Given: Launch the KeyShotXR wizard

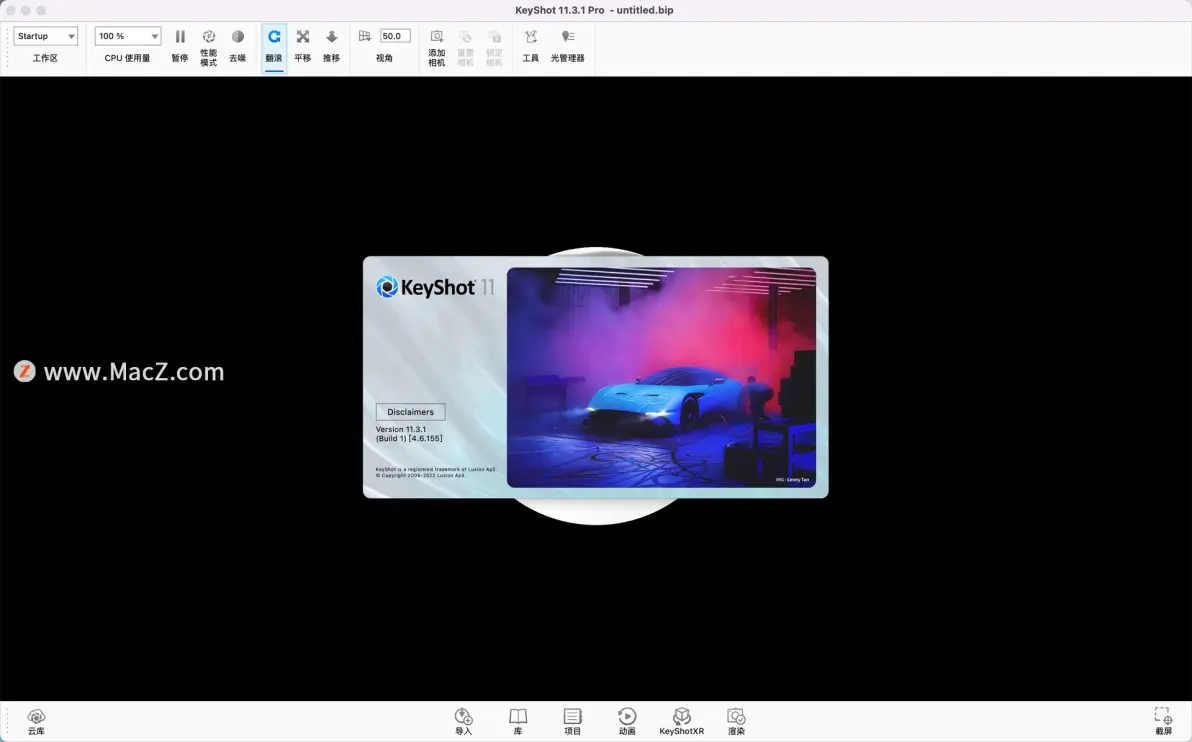Looking at the screenshot, I should [x=681, y=717].
